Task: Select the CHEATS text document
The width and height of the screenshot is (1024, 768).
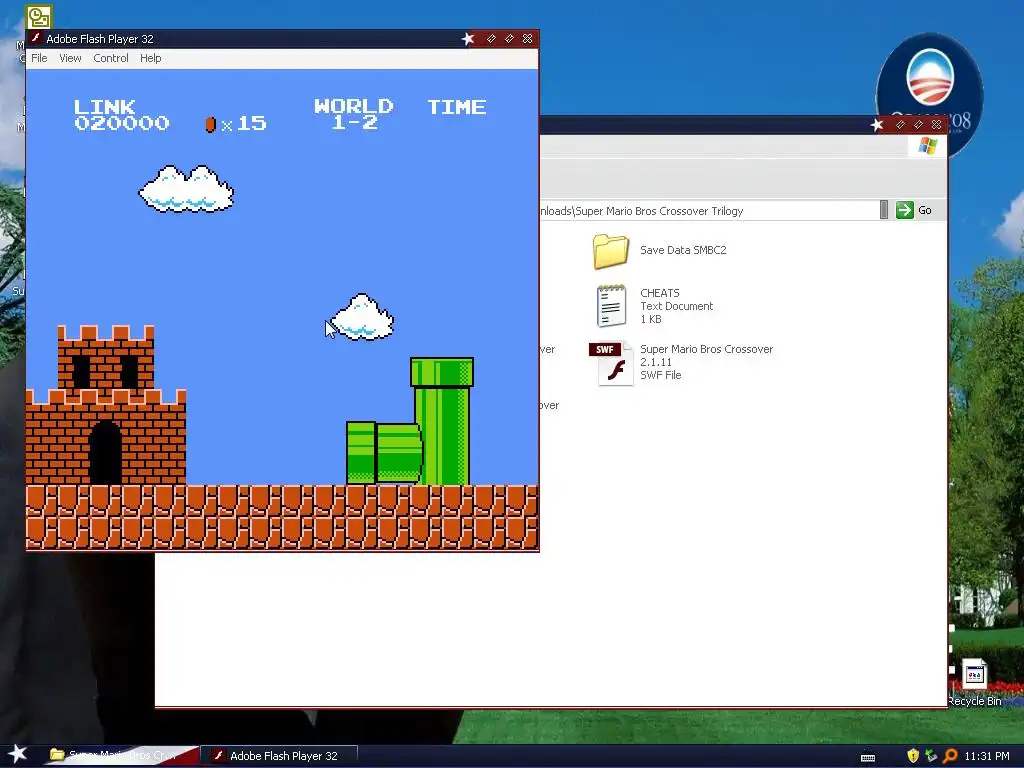Action: click(x=655, y=306)
